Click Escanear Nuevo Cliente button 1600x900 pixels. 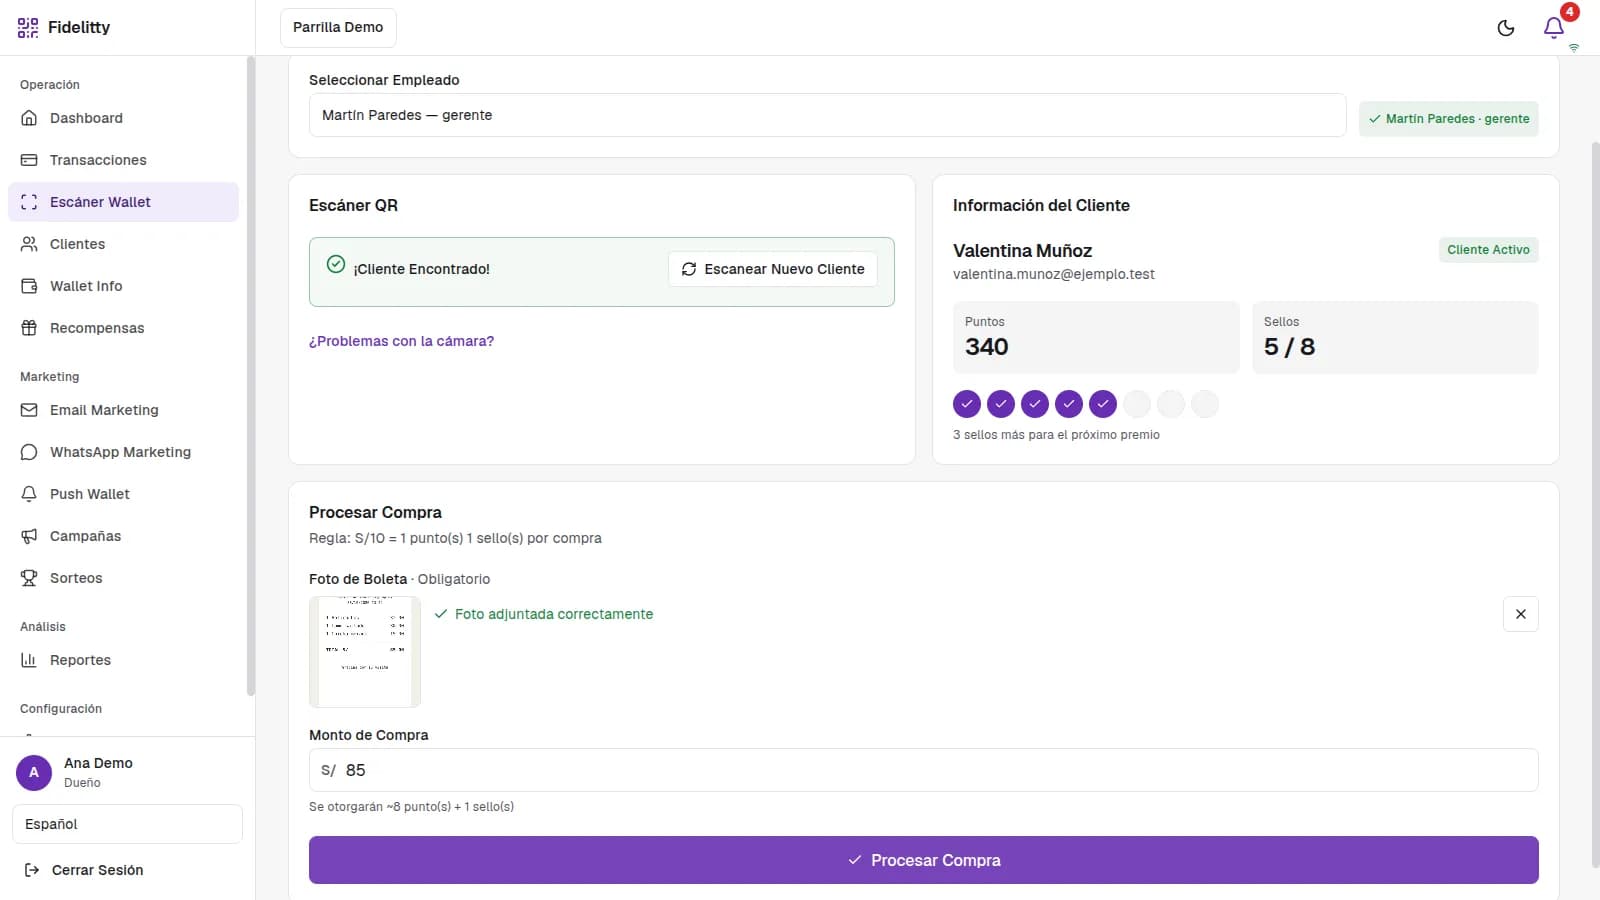click(773, 269)
